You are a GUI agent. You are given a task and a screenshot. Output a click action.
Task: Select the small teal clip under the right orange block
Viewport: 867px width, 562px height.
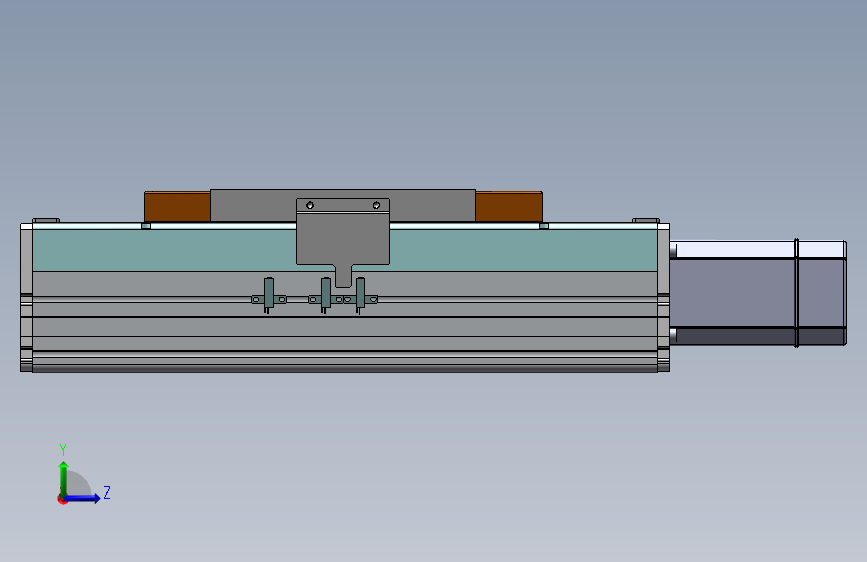click(x=544, y=226)
